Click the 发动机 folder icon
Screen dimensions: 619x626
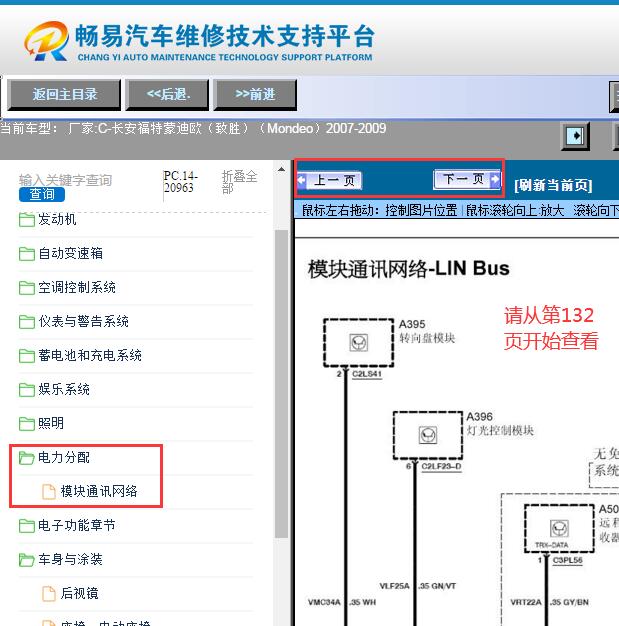pos(26,219)
